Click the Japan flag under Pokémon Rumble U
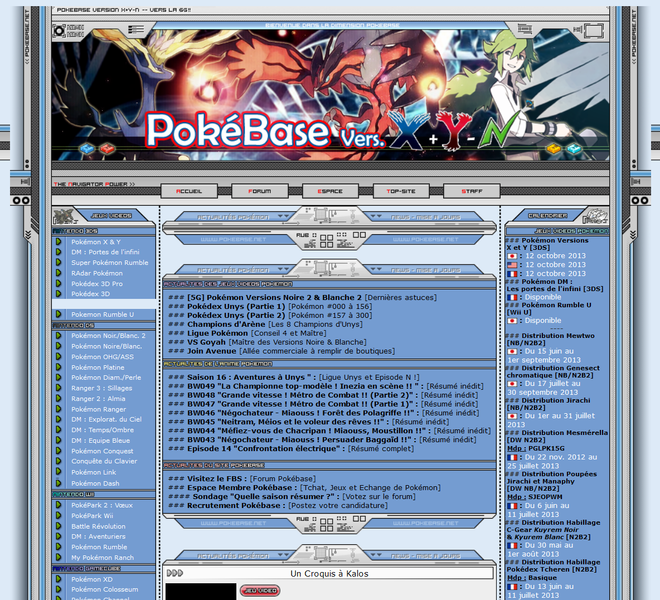This screenshot has height=600, width=660. [x=512, y=321]
